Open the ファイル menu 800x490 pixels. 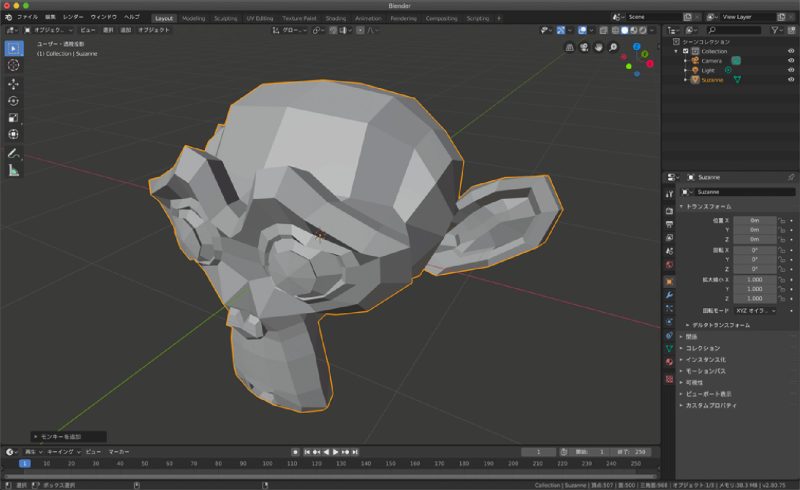point(27,17)
